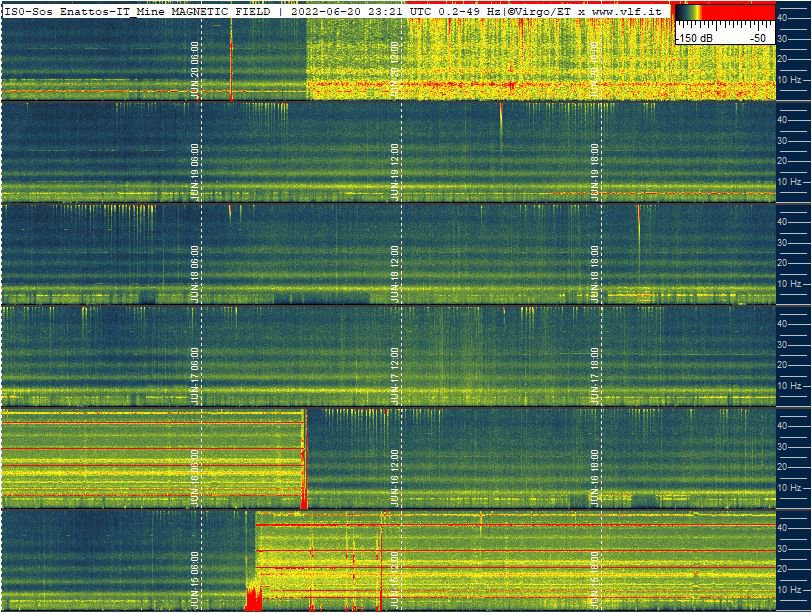The image size is (812, 613).
Task: Click the color scale gradient bar
Action: 724,13
